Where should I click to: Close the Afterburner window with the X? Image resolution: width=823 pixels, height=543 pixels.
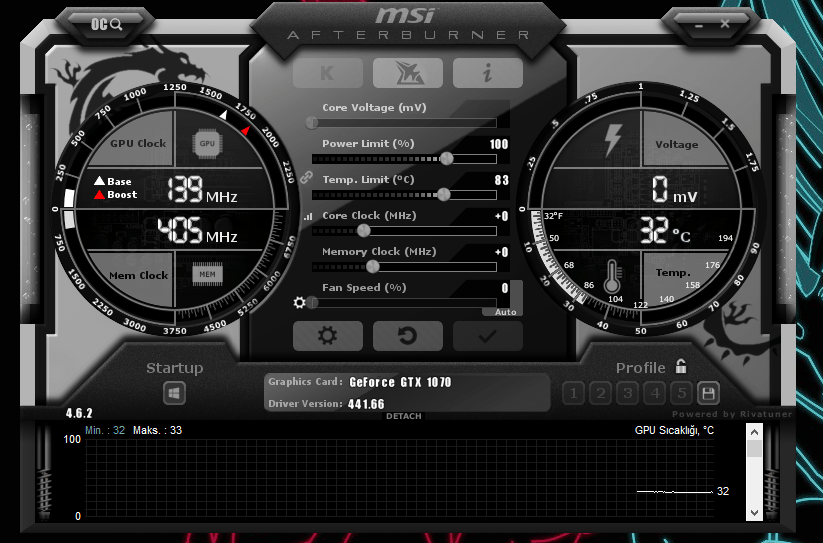click(725, 24)
